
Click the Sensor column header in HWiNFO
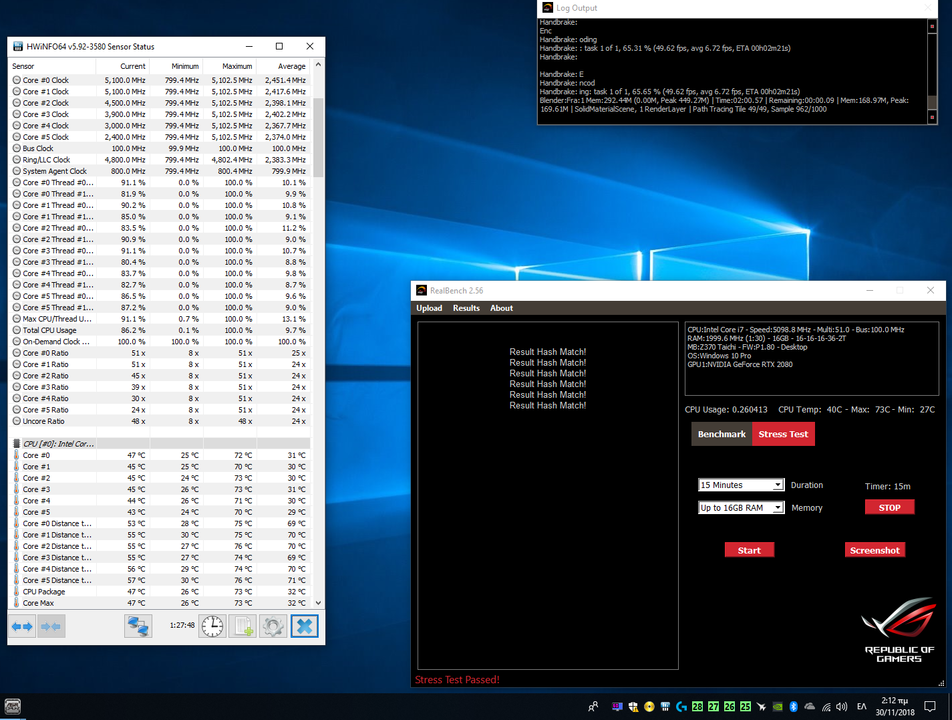coord(53,66)
